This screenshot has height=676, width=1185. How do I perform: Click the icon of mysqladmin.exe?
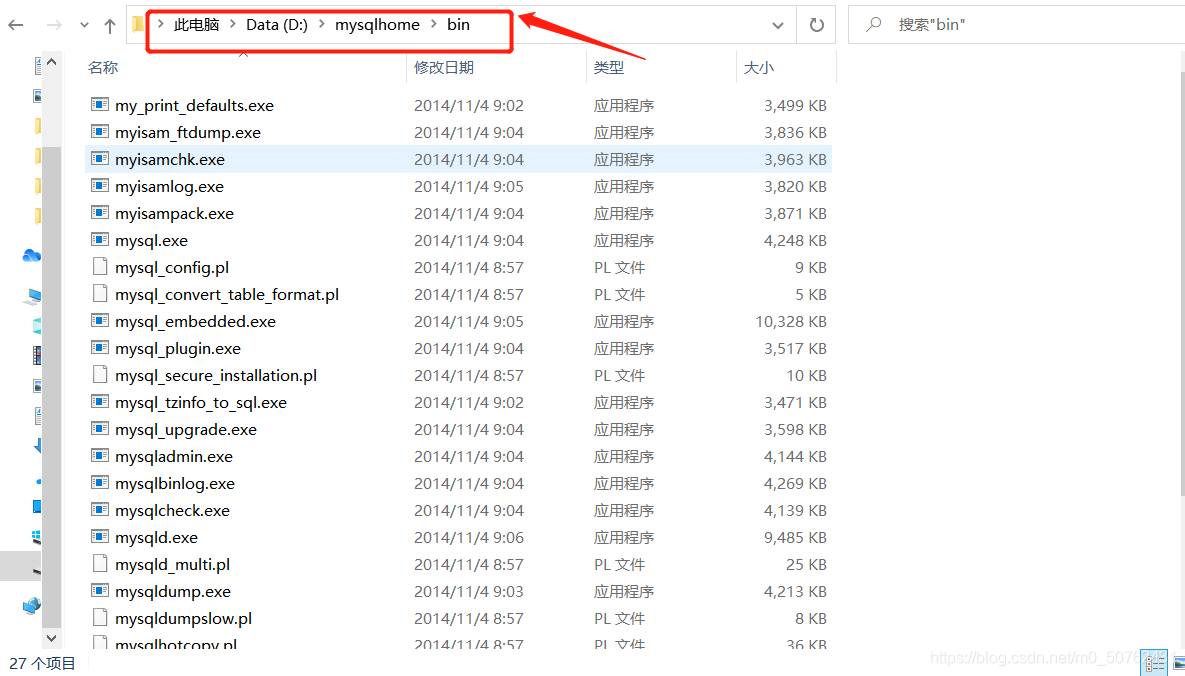100,456
